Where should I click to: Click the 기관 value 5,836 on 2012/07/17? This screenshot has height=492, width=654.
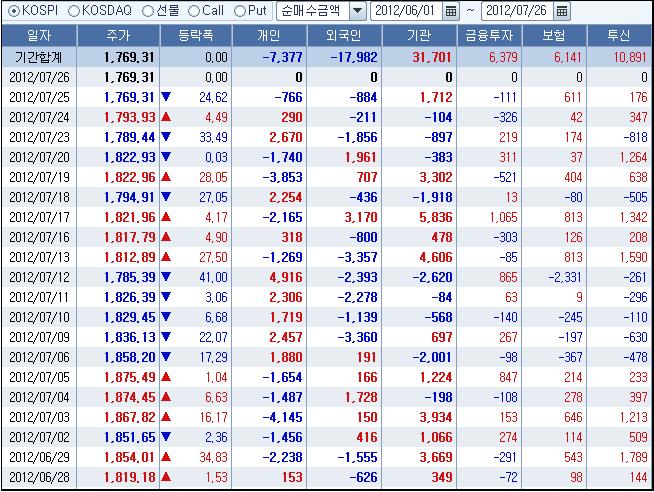coord(436,217)
